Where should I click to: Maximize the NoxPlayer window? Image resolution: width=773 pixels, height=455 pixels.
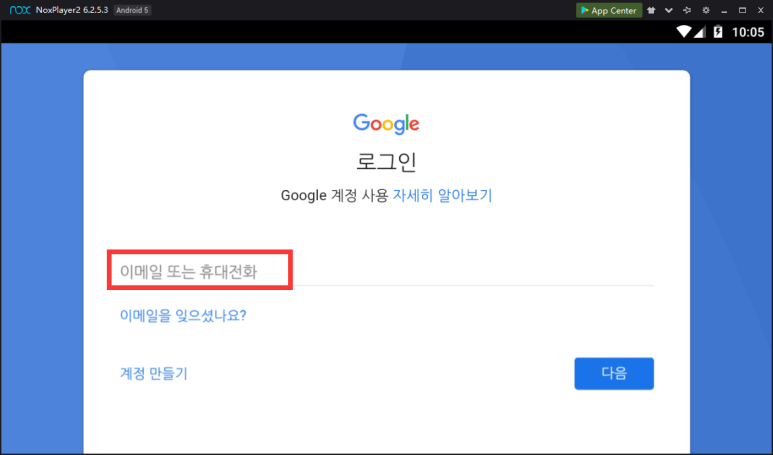tap(742, 10)
